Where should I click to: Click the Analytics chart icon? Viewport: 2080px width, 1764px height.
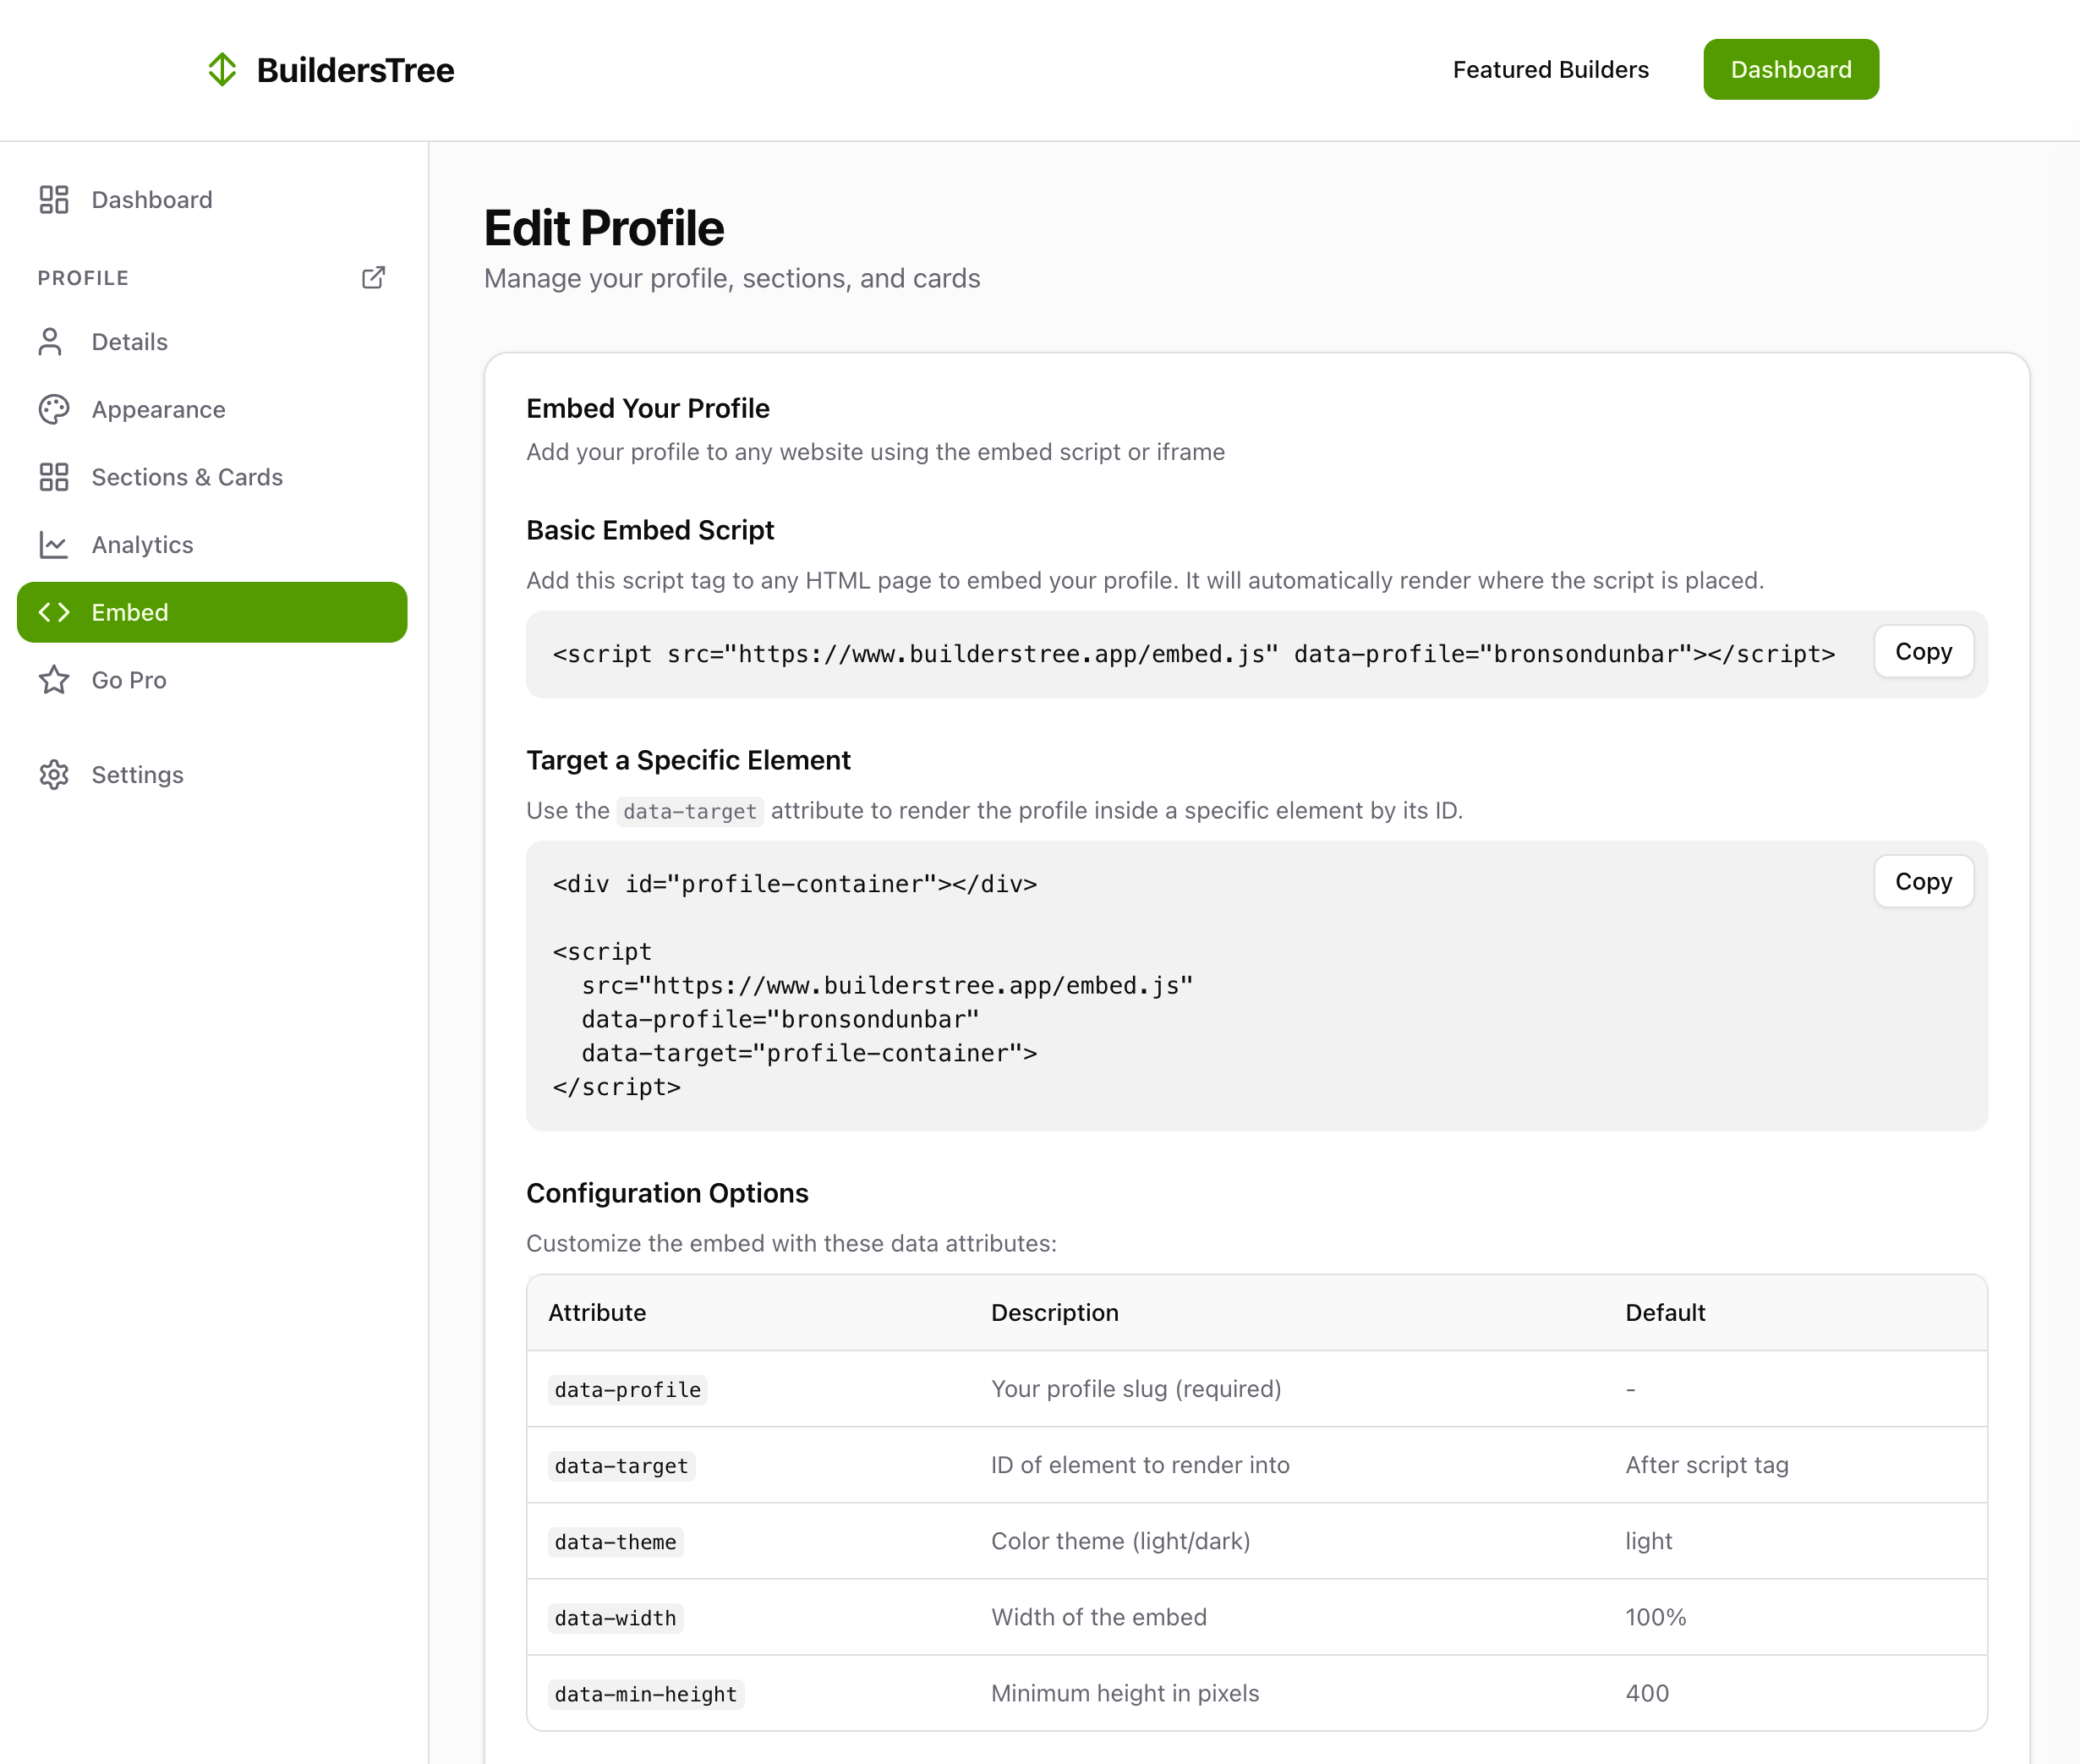54,545
